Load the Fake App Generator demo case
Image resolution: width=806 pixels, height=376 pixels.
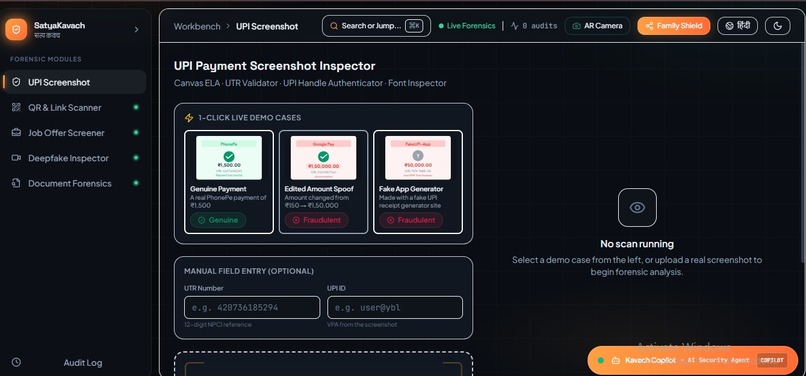(x=418, y=182)
